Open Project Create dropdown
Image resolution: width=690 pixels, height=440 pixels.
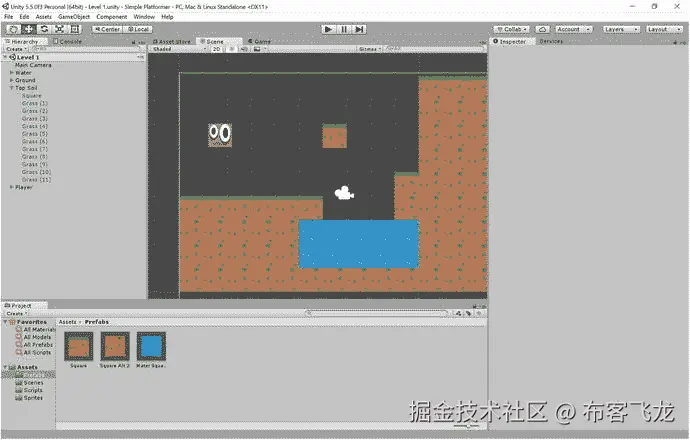(x=17, y=313)
